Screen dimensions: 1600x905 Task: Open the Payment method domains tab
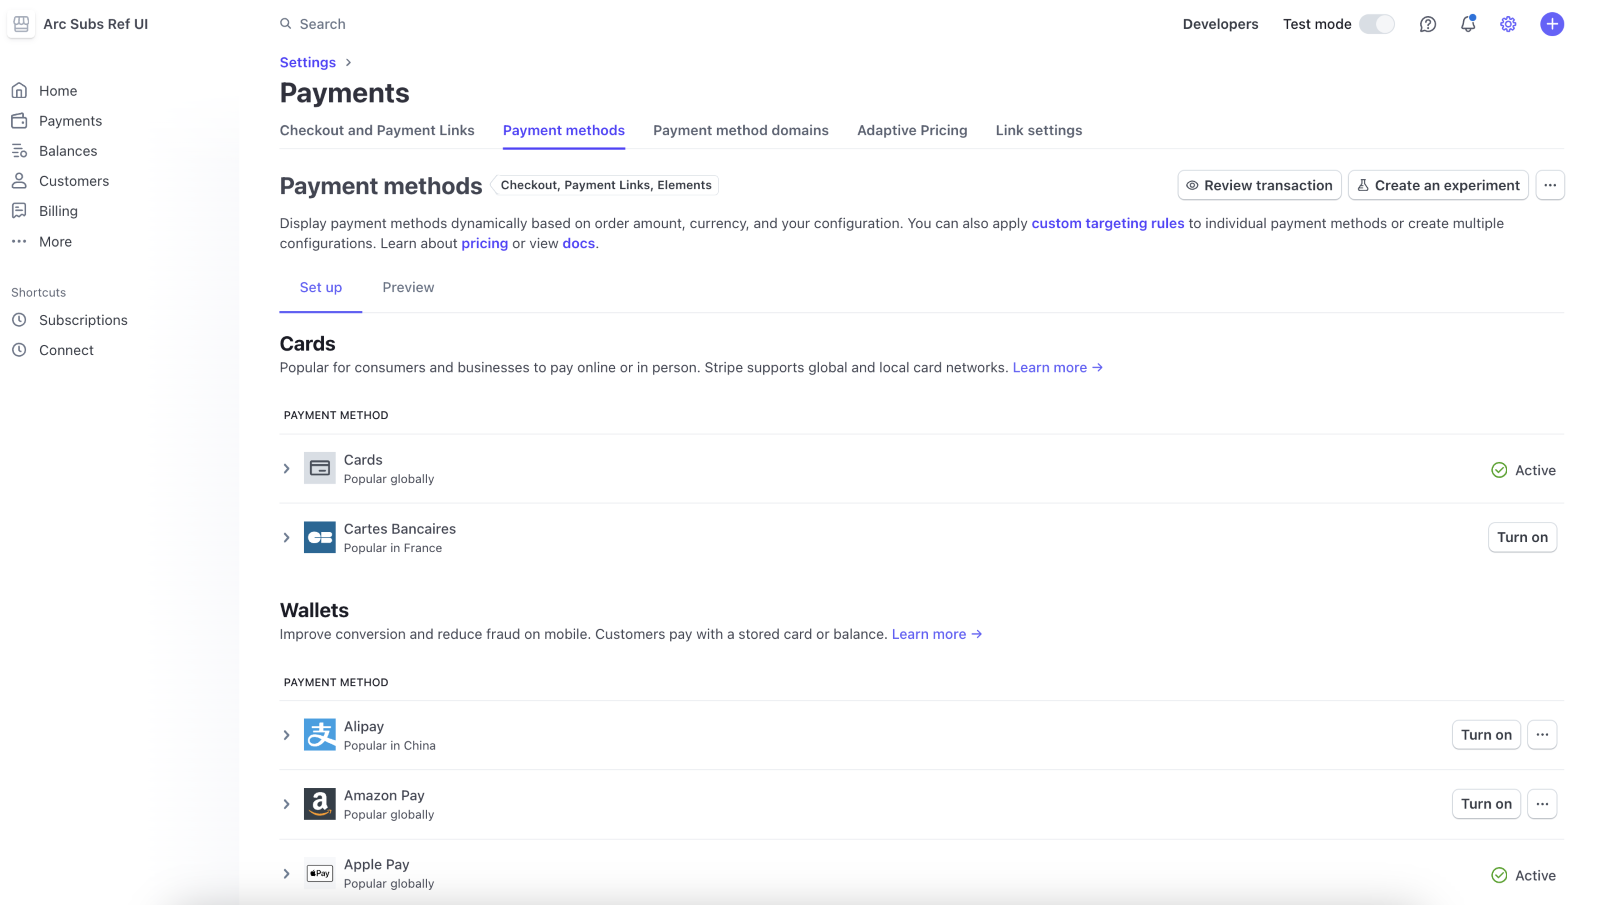pos(741,130)
